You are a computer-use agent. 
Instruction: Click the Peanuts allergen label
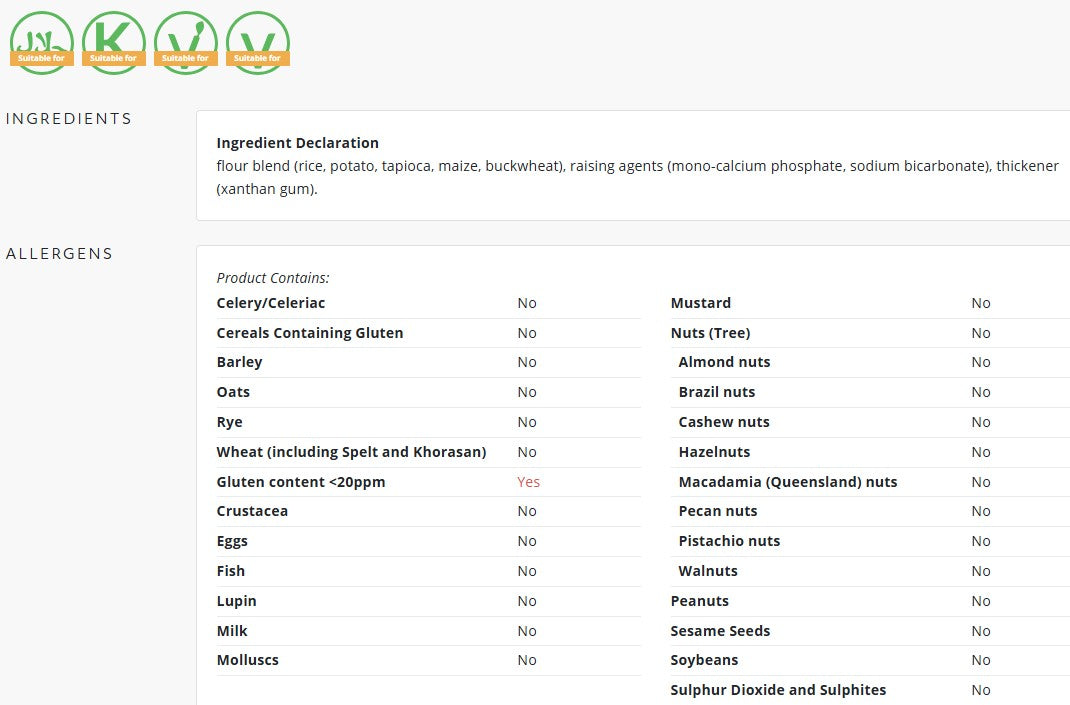700,601
